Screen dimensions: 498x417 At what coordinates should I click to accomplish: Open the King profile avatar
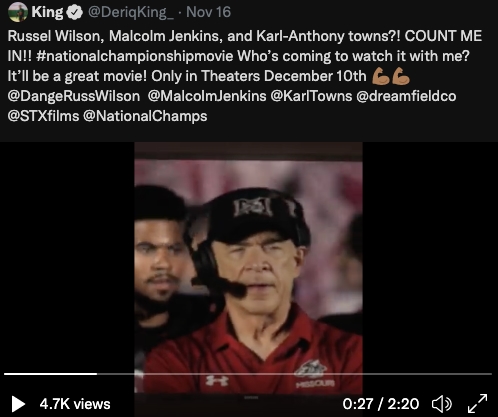coord(18,12)
